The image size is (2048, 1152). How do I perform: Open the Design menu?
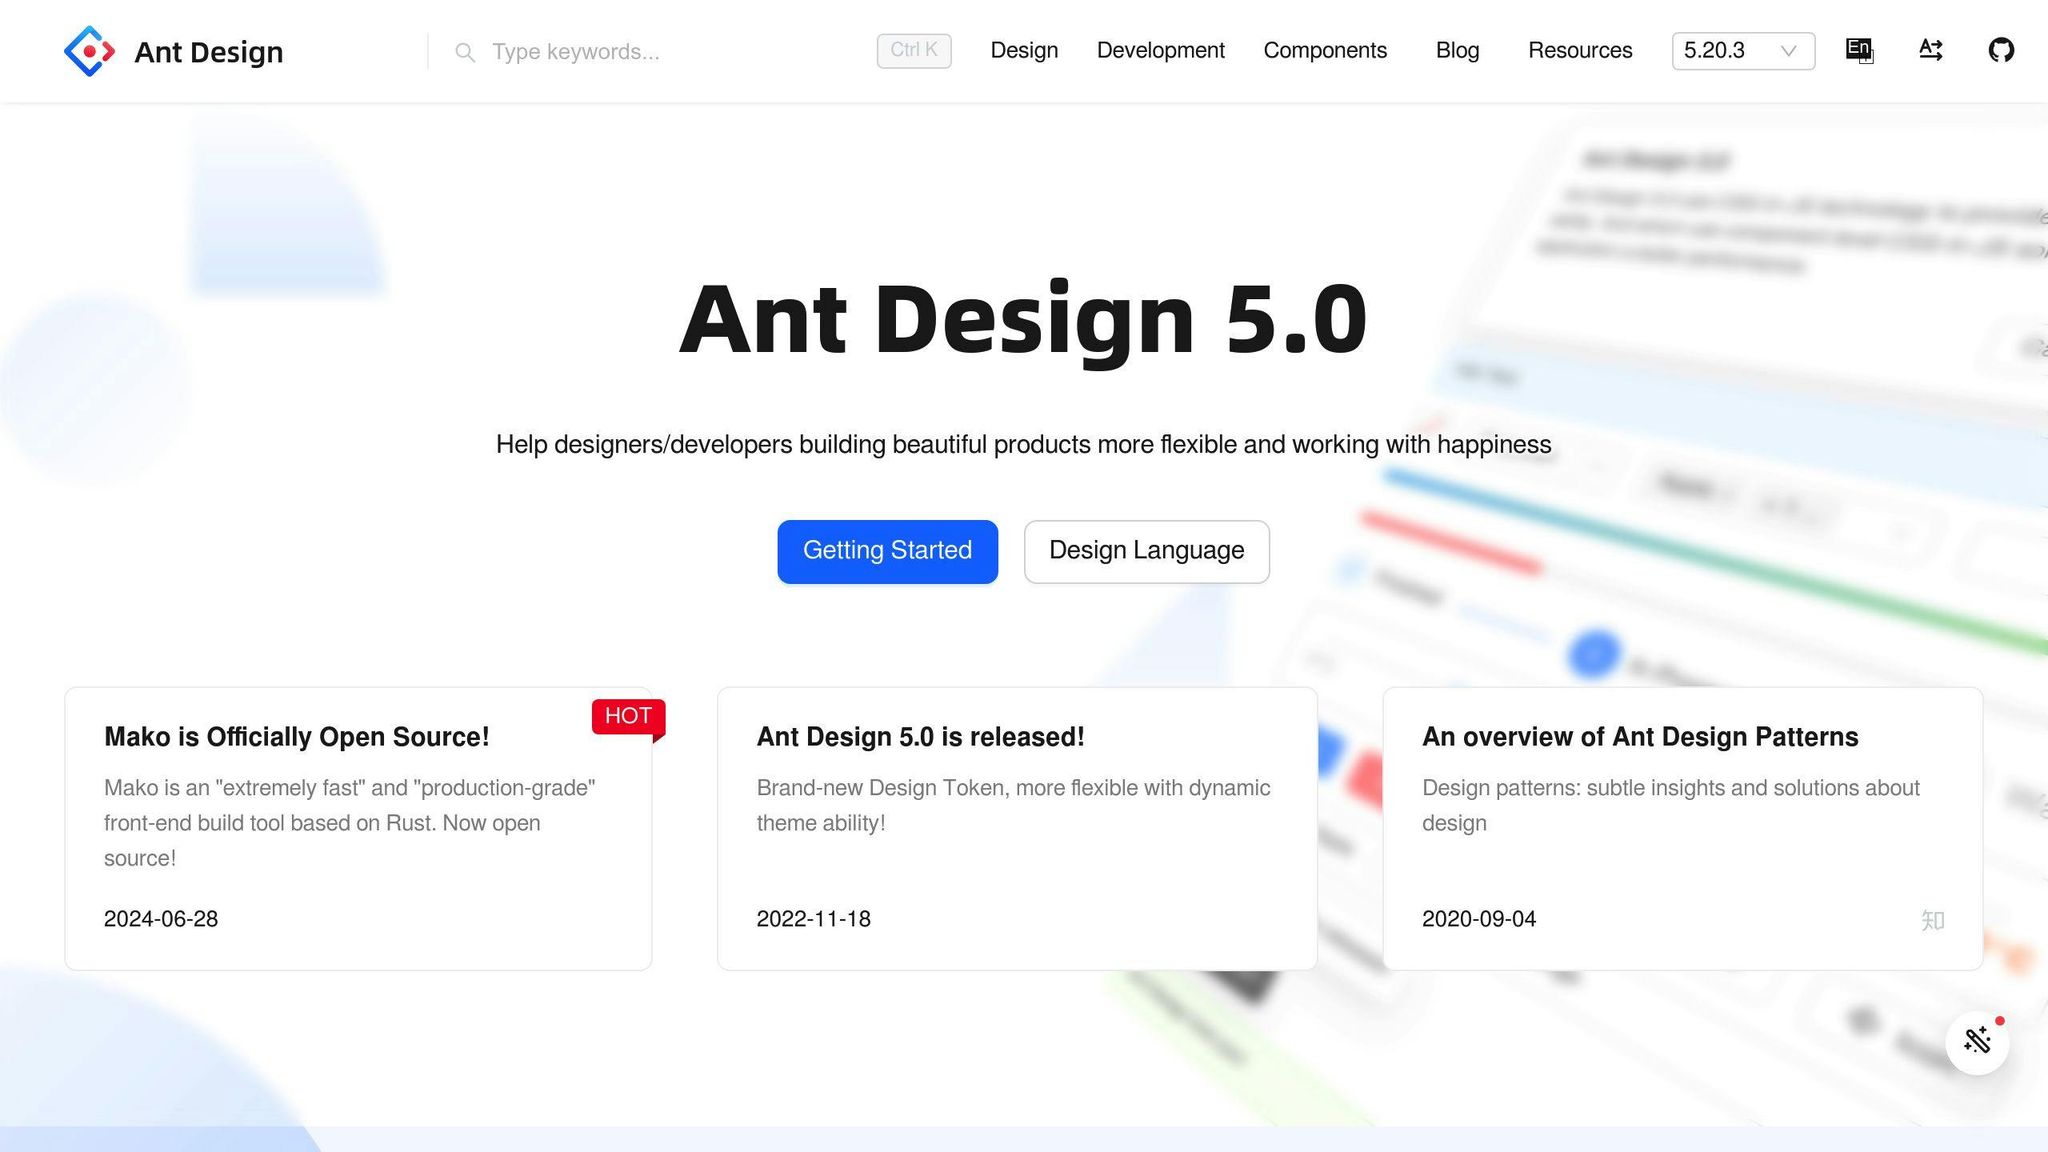pos(1024,51)
